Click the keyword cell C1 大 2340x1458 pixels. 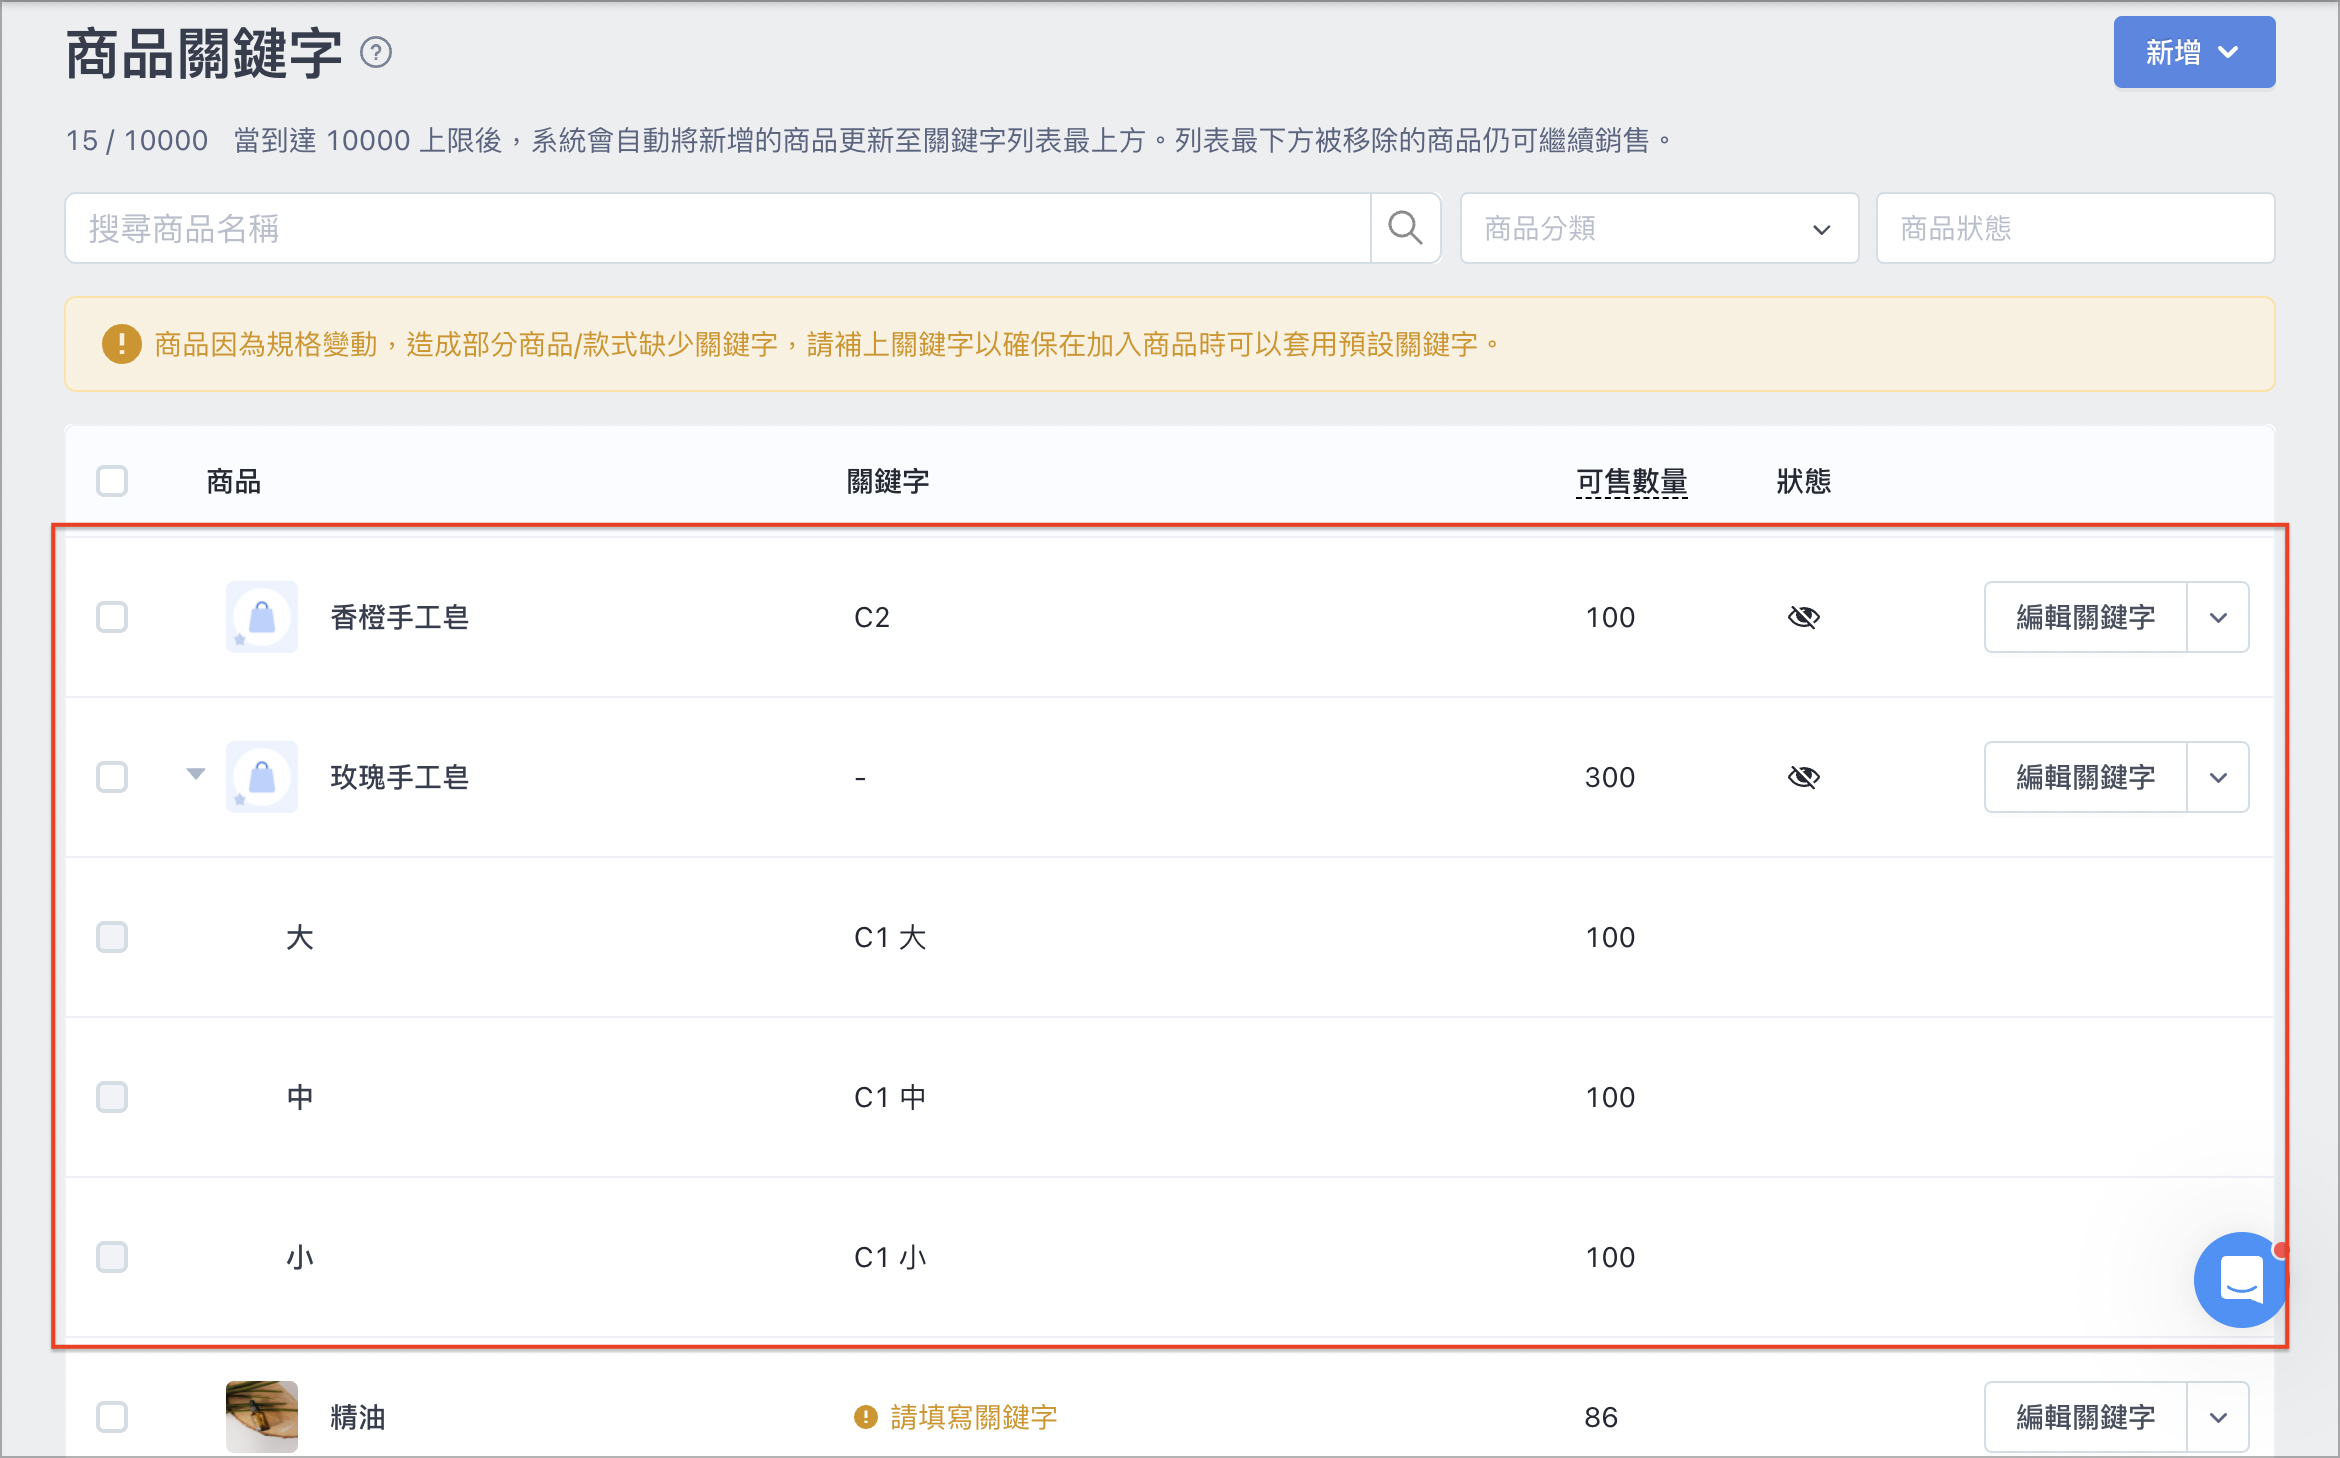point(890,937)
